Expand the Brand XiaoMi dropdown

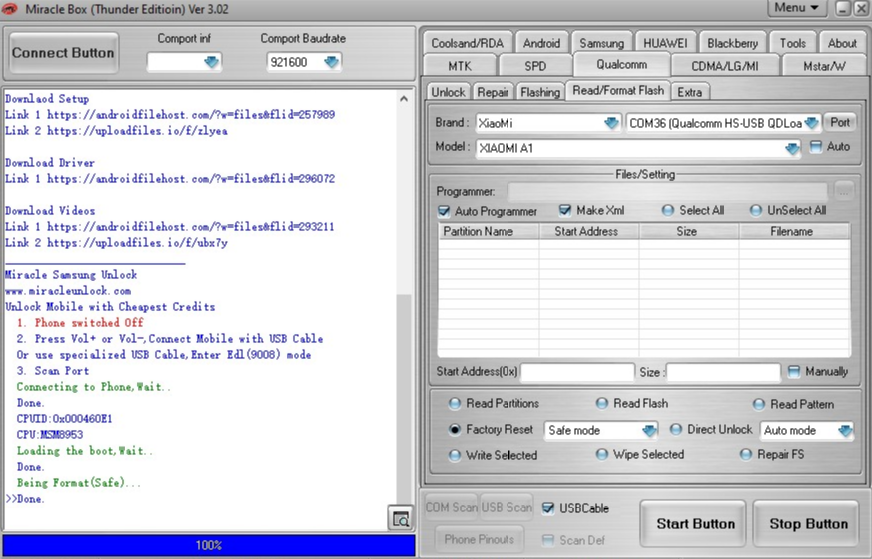(611, 123)
